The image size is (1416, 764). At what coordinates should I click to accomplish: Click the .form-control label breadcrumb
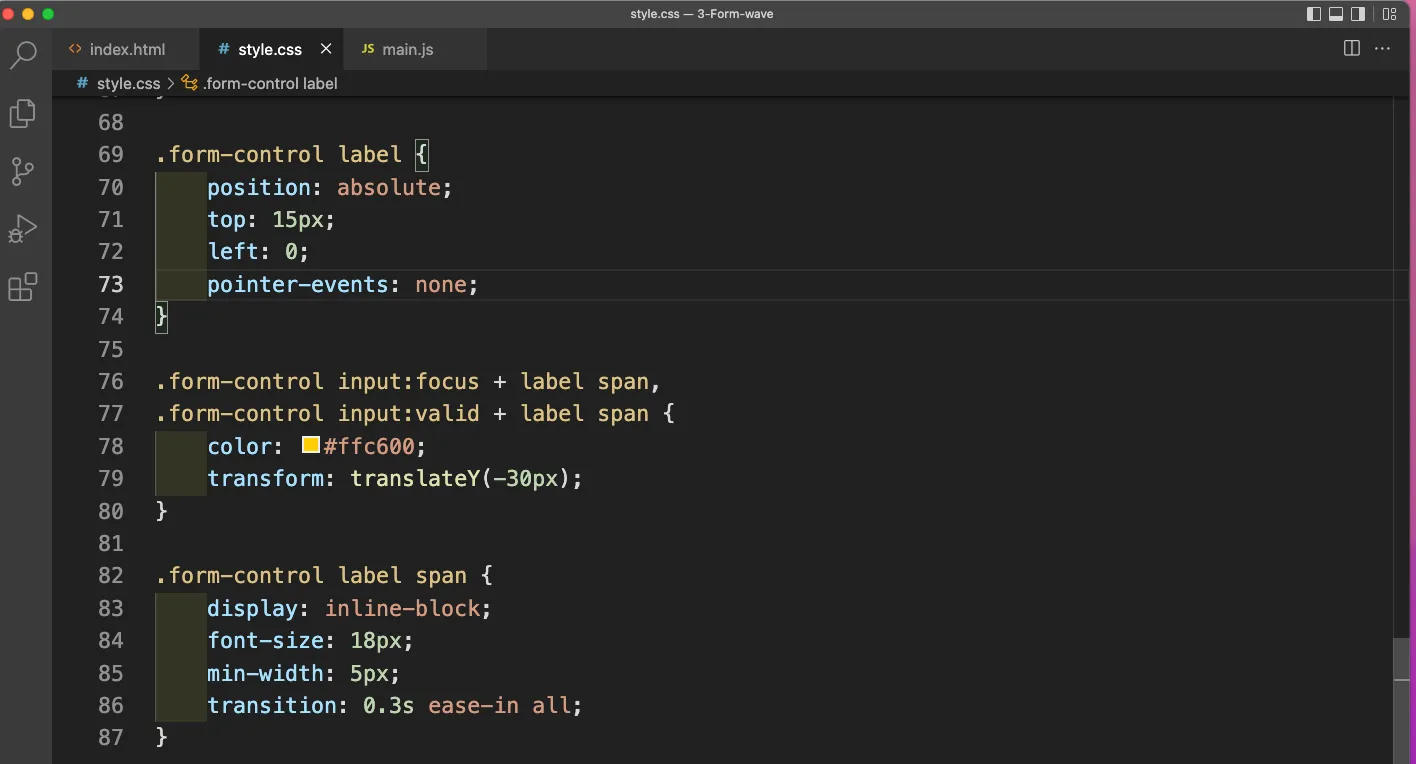tap(270, 84)
